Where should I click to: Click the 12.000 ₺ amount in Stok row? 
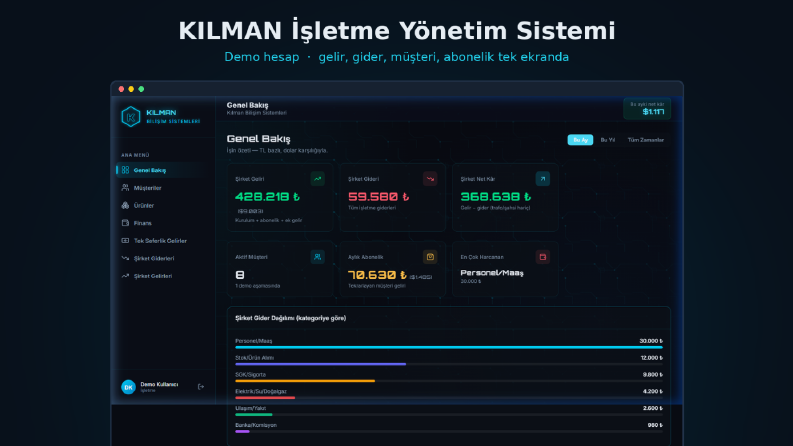coord(651,358)
